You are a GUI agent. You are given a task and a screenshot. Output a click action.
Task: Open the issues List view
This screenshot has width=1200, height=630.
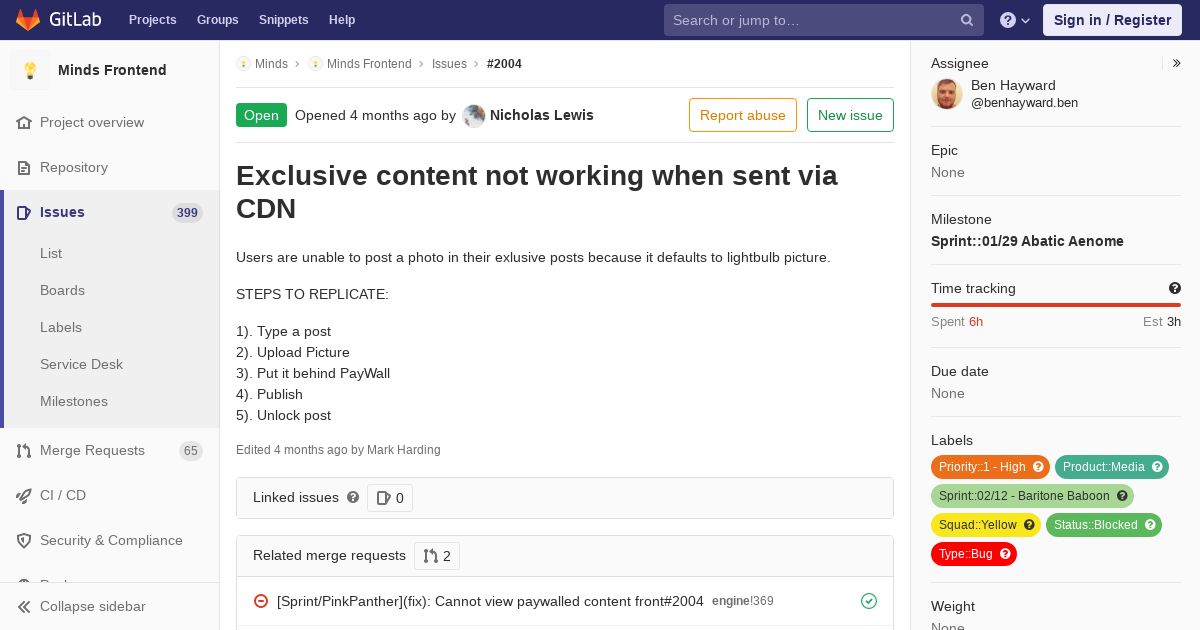point(51,254)
